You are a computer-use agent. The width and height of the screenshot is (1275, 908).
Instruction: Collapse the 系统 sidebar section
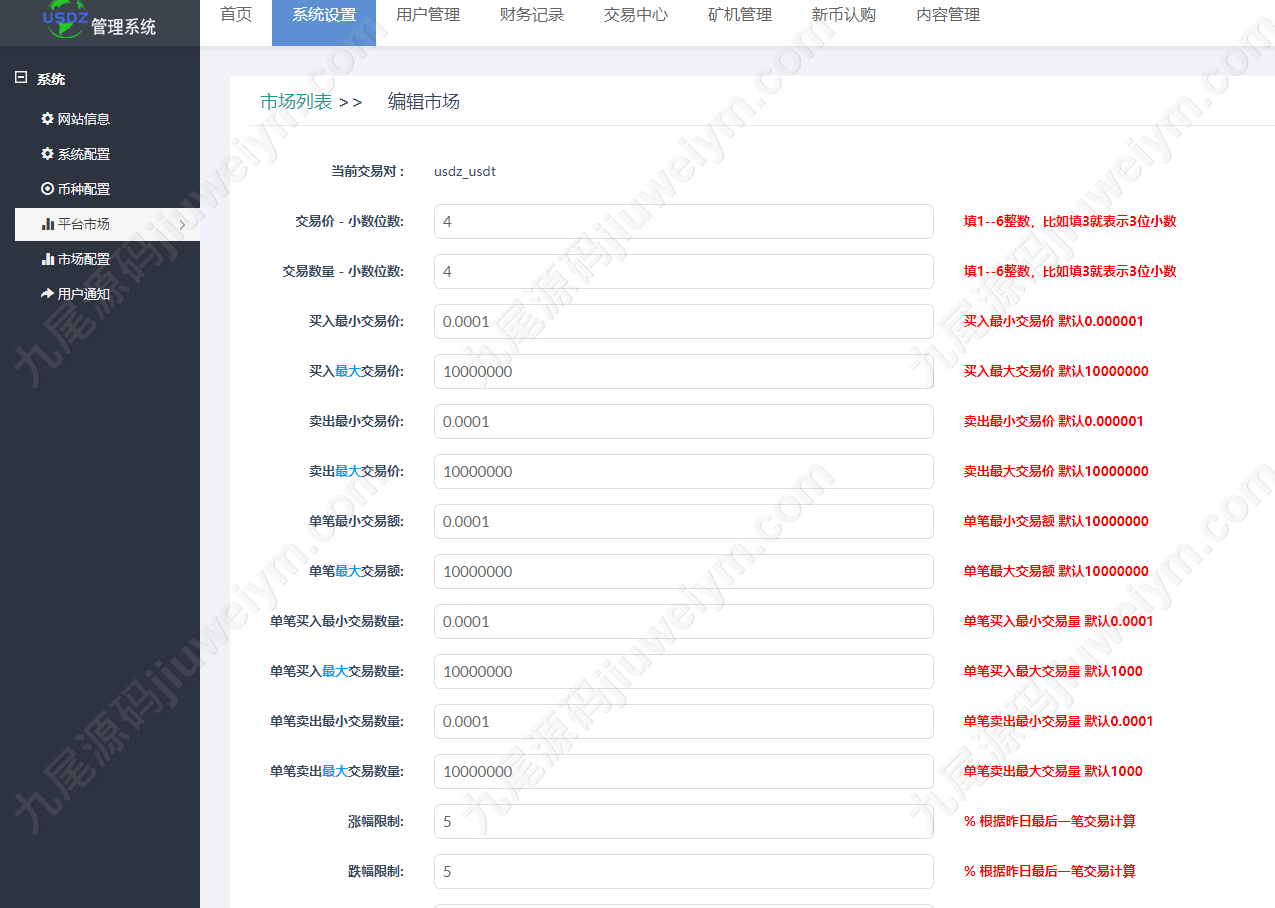click(x=21, y=78)
